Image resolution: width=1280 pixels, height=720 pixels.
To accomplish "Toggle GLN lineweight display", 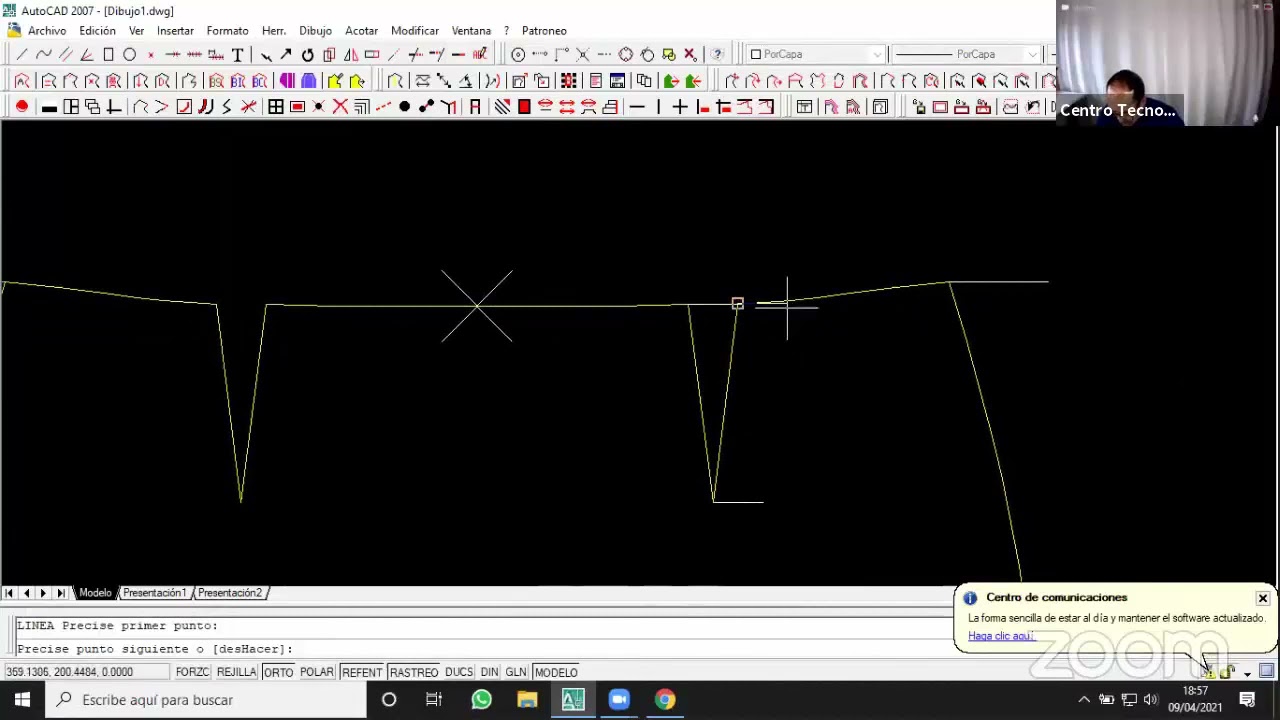I will 516,672.
